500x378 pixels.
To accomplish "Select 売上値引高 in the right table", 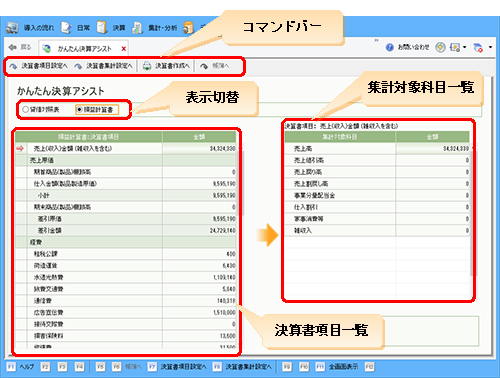I will tap(377, 160).
